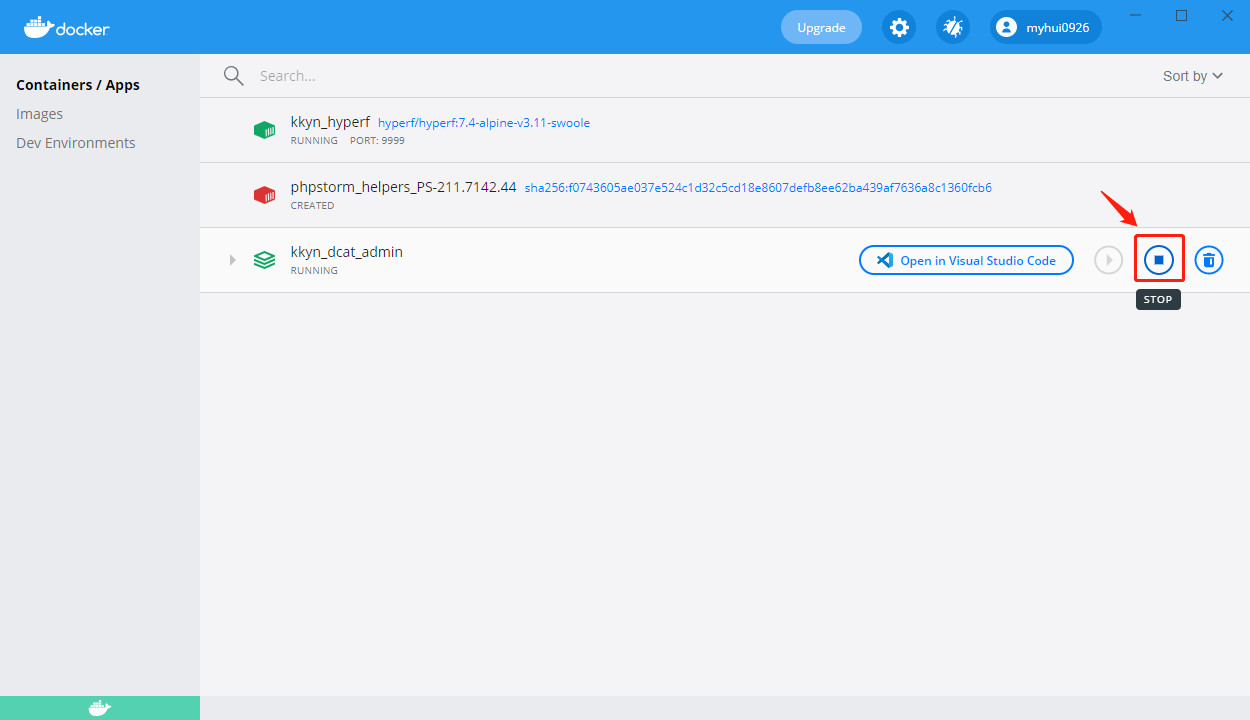The height and width of the screenshot is (720, 1250).
Task: Open the Sort by dropdown
Action: pyautogui.click(x=1192, y=75)
